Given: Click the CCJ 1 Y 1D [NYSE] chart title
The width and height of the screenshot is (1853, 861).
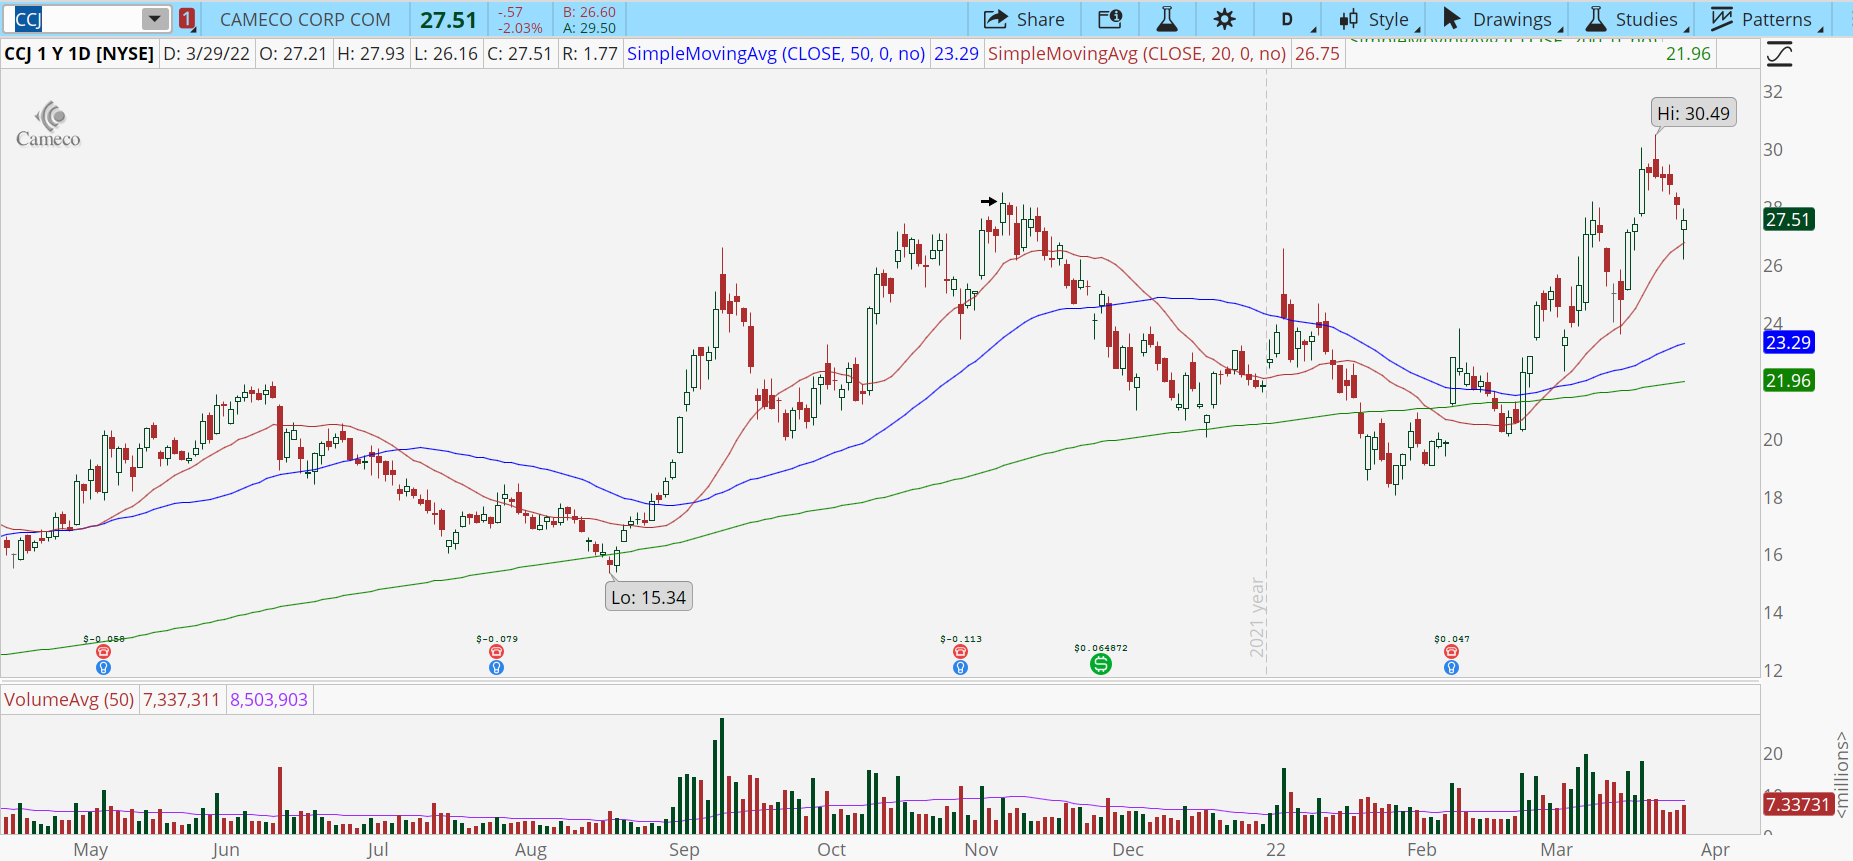Looking at the screenshot, I should coord(79,54).
